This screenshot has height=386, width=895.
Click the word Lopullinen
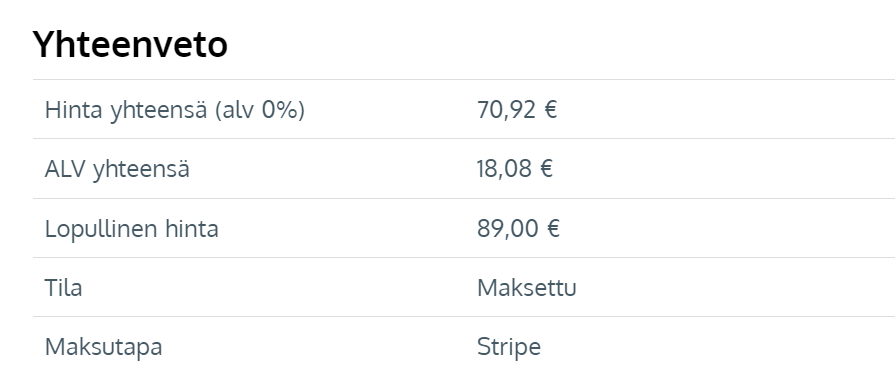[x=101, y=228]
